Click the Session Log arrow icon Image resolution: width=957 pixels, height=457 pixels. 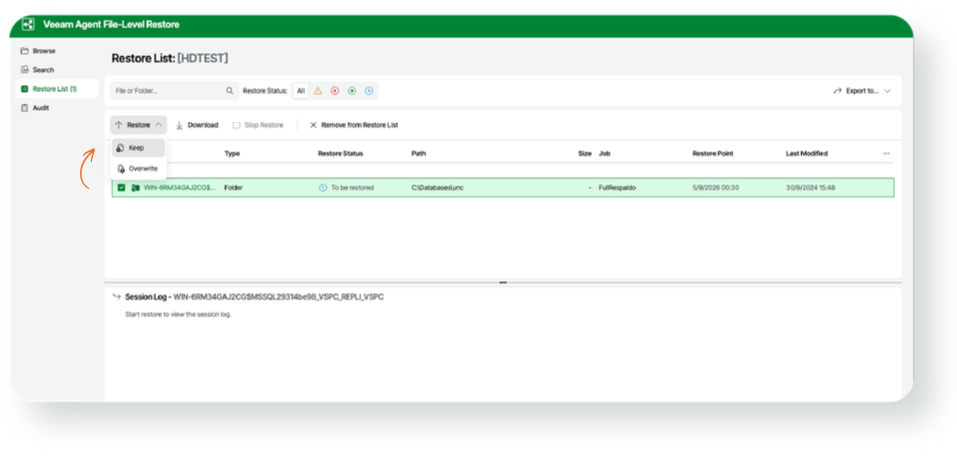pos(117,297)
